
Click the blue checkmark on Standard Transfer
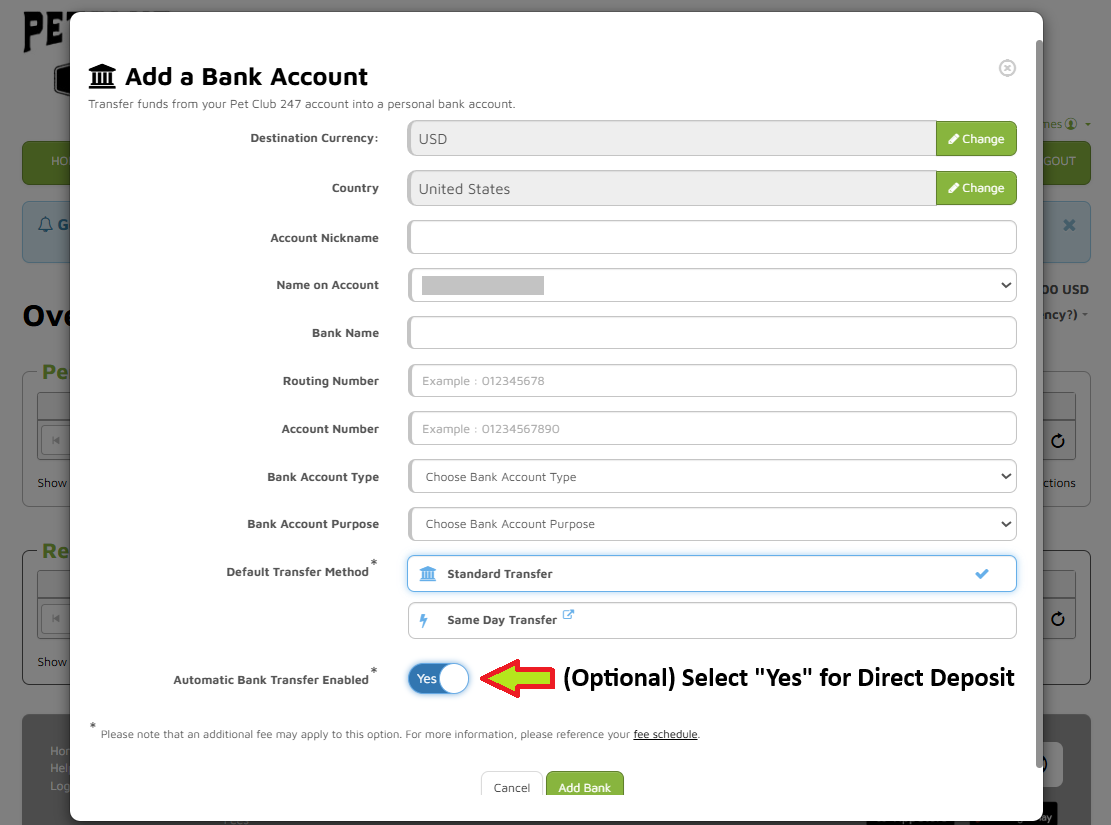(982, 574)
